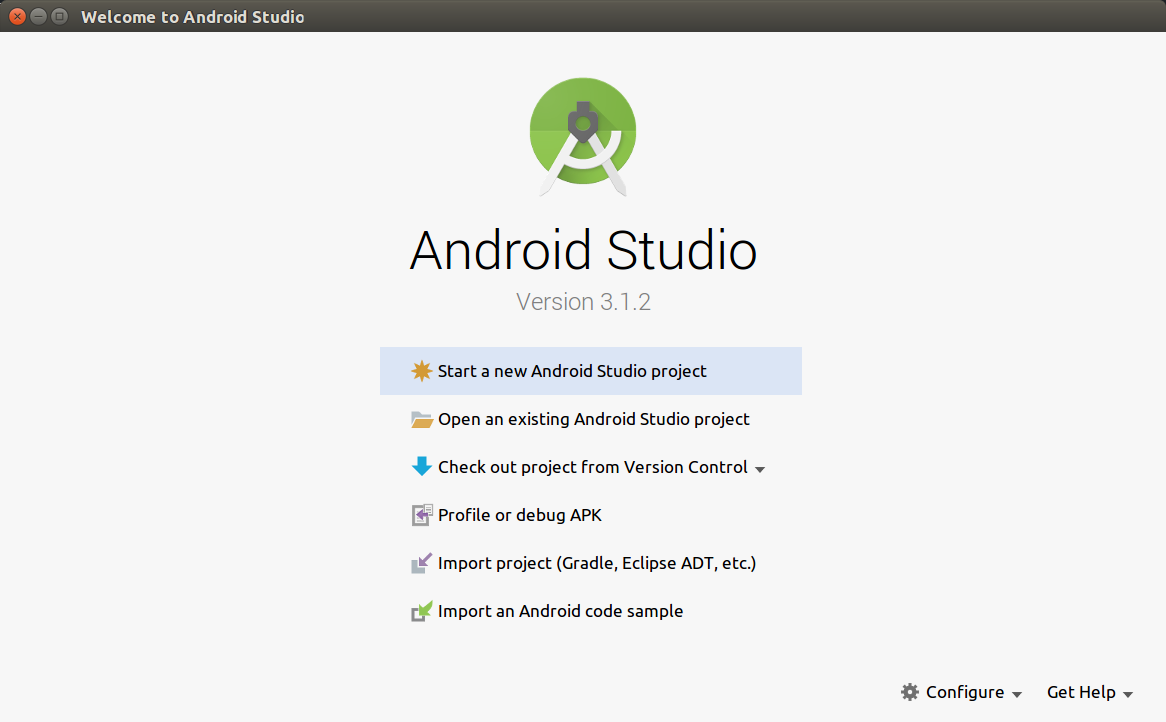Click the Android Studio compass logo
1166x722 pixels.
[x=583, y=137]
